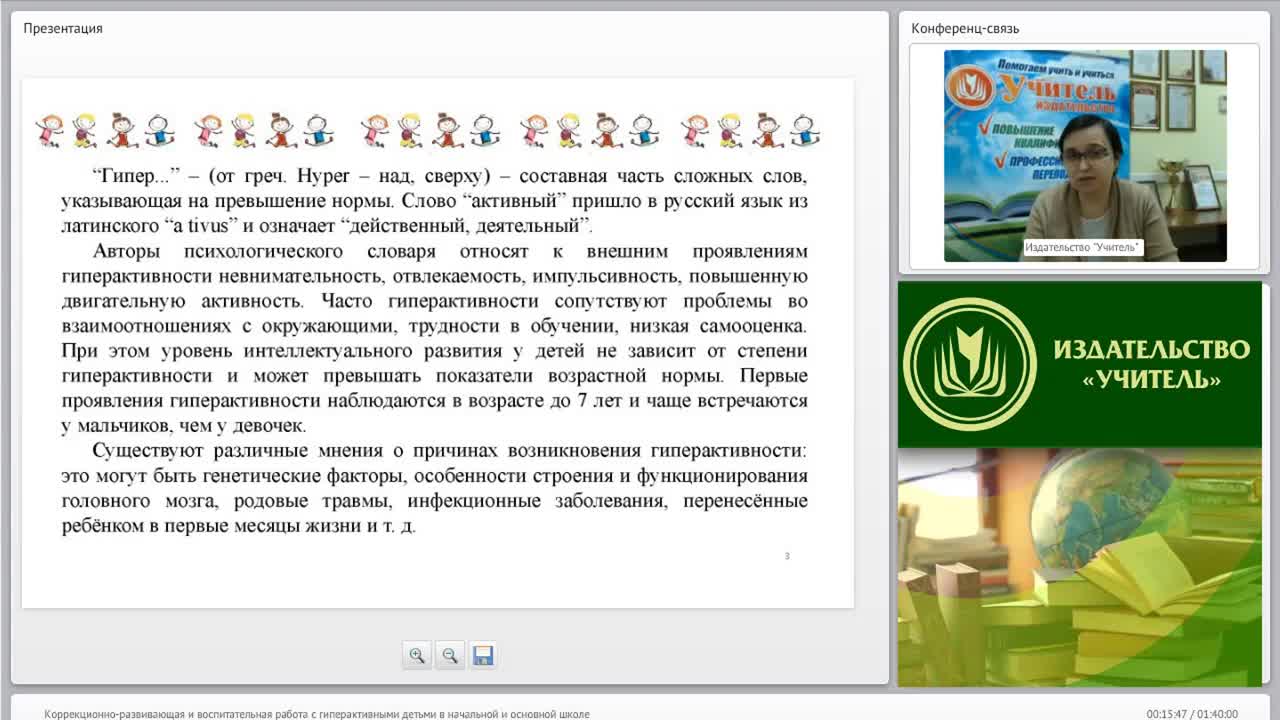
Task: Save the presentation with the floppy disk icon
Action: [x=483, y=656]
